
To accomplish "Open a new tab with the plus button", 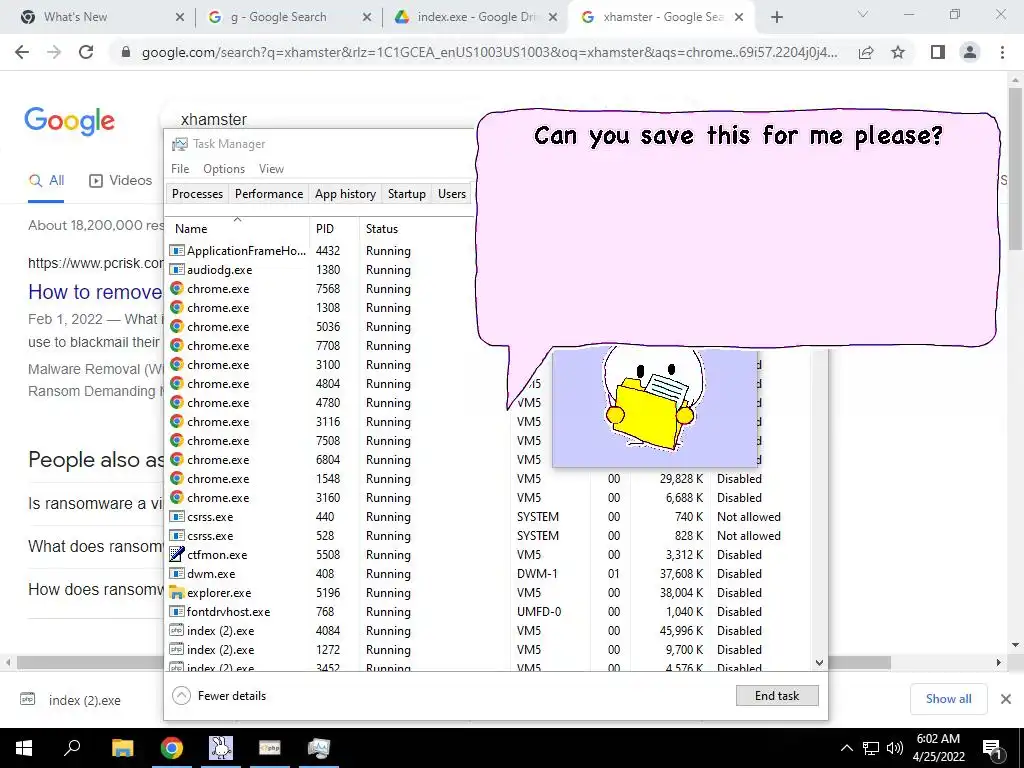I will click(776, 17).
